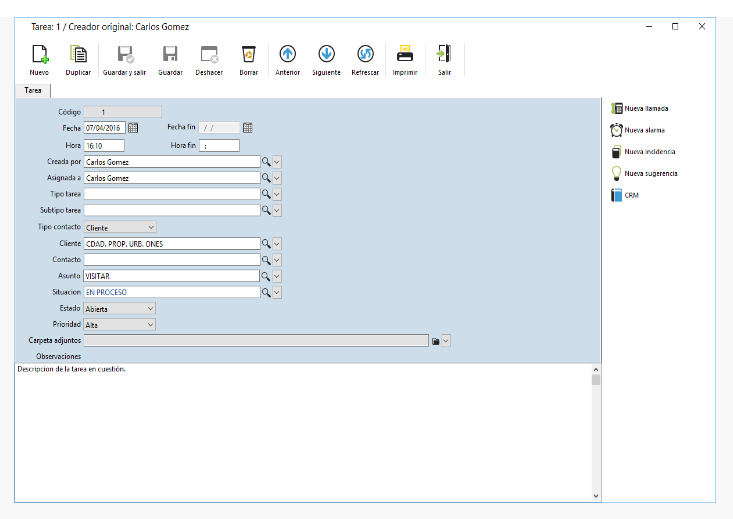733x519 pixels.
Task: Open CRM from the side panel
Action: point(625,195)
